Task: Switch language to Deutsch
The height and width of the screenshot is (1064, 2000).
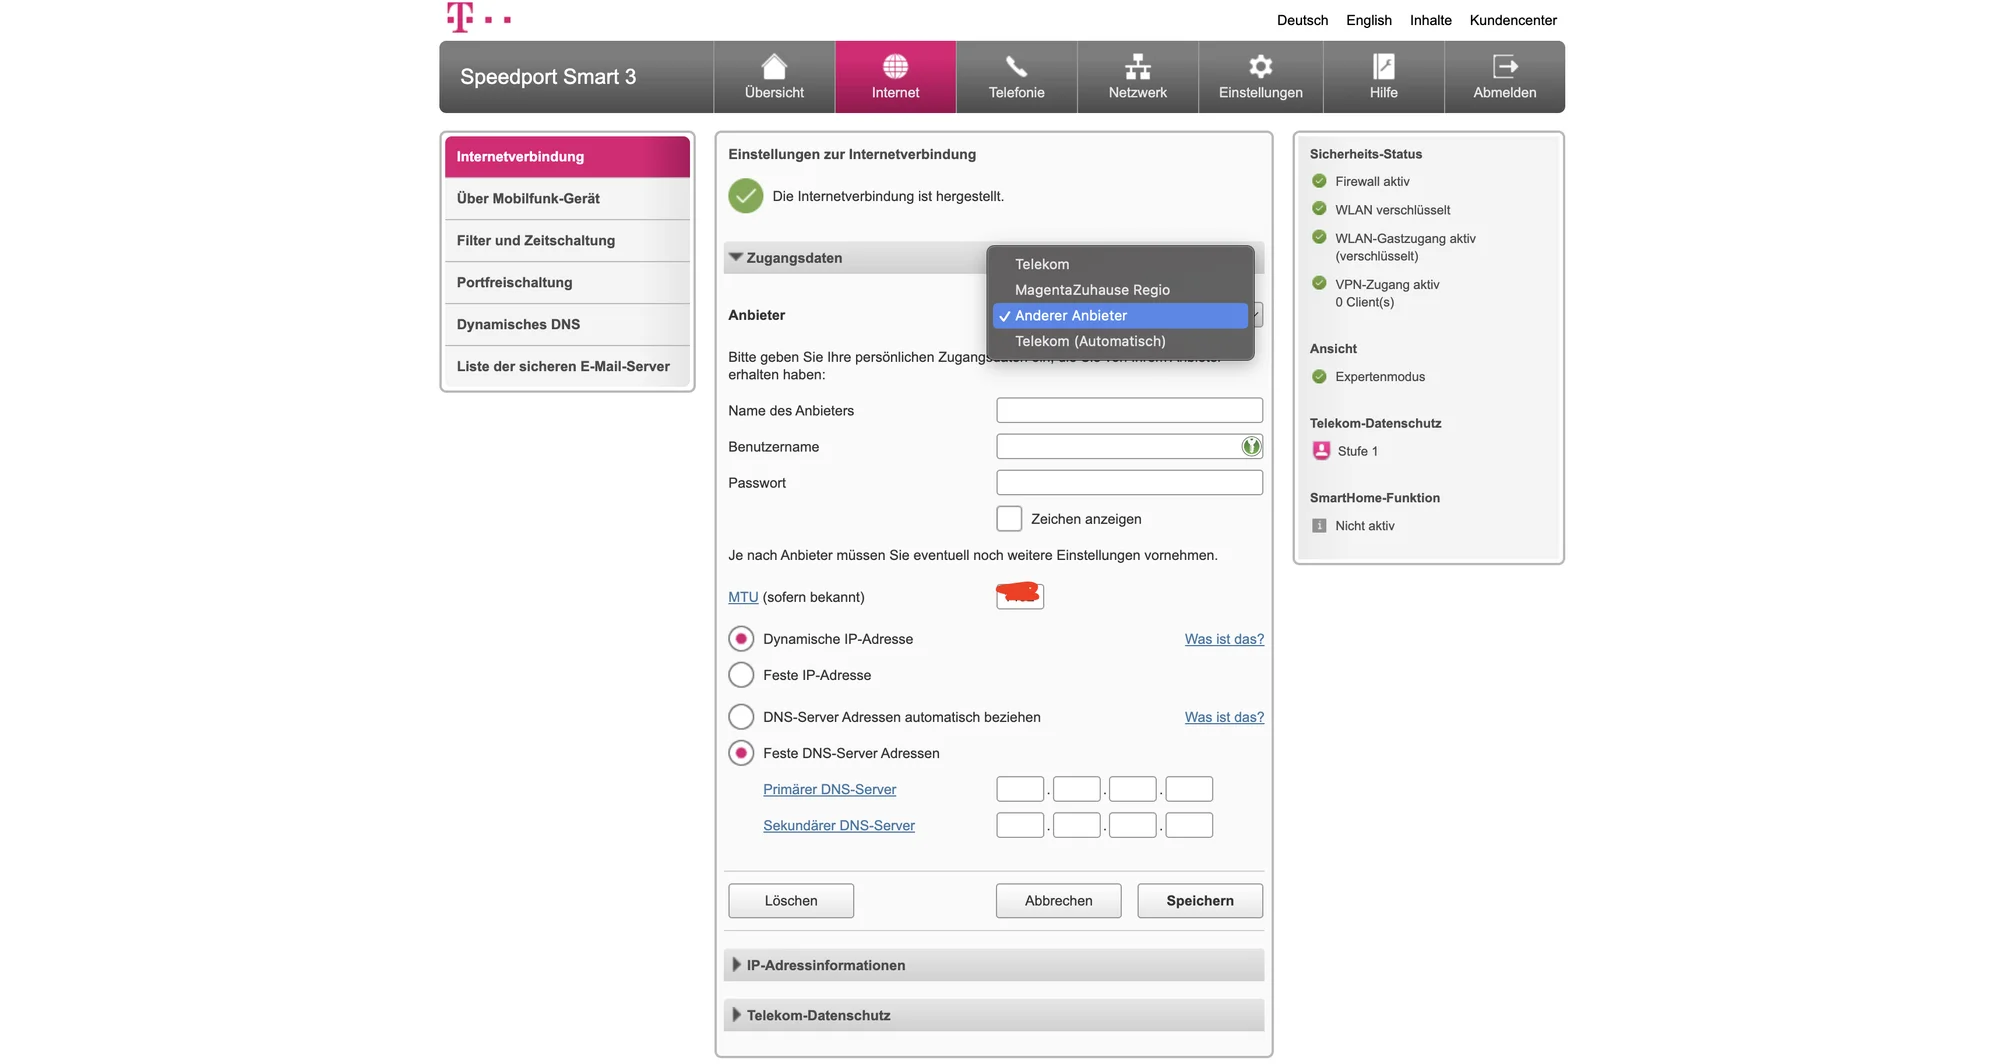Action: [x=1302, y=20]
